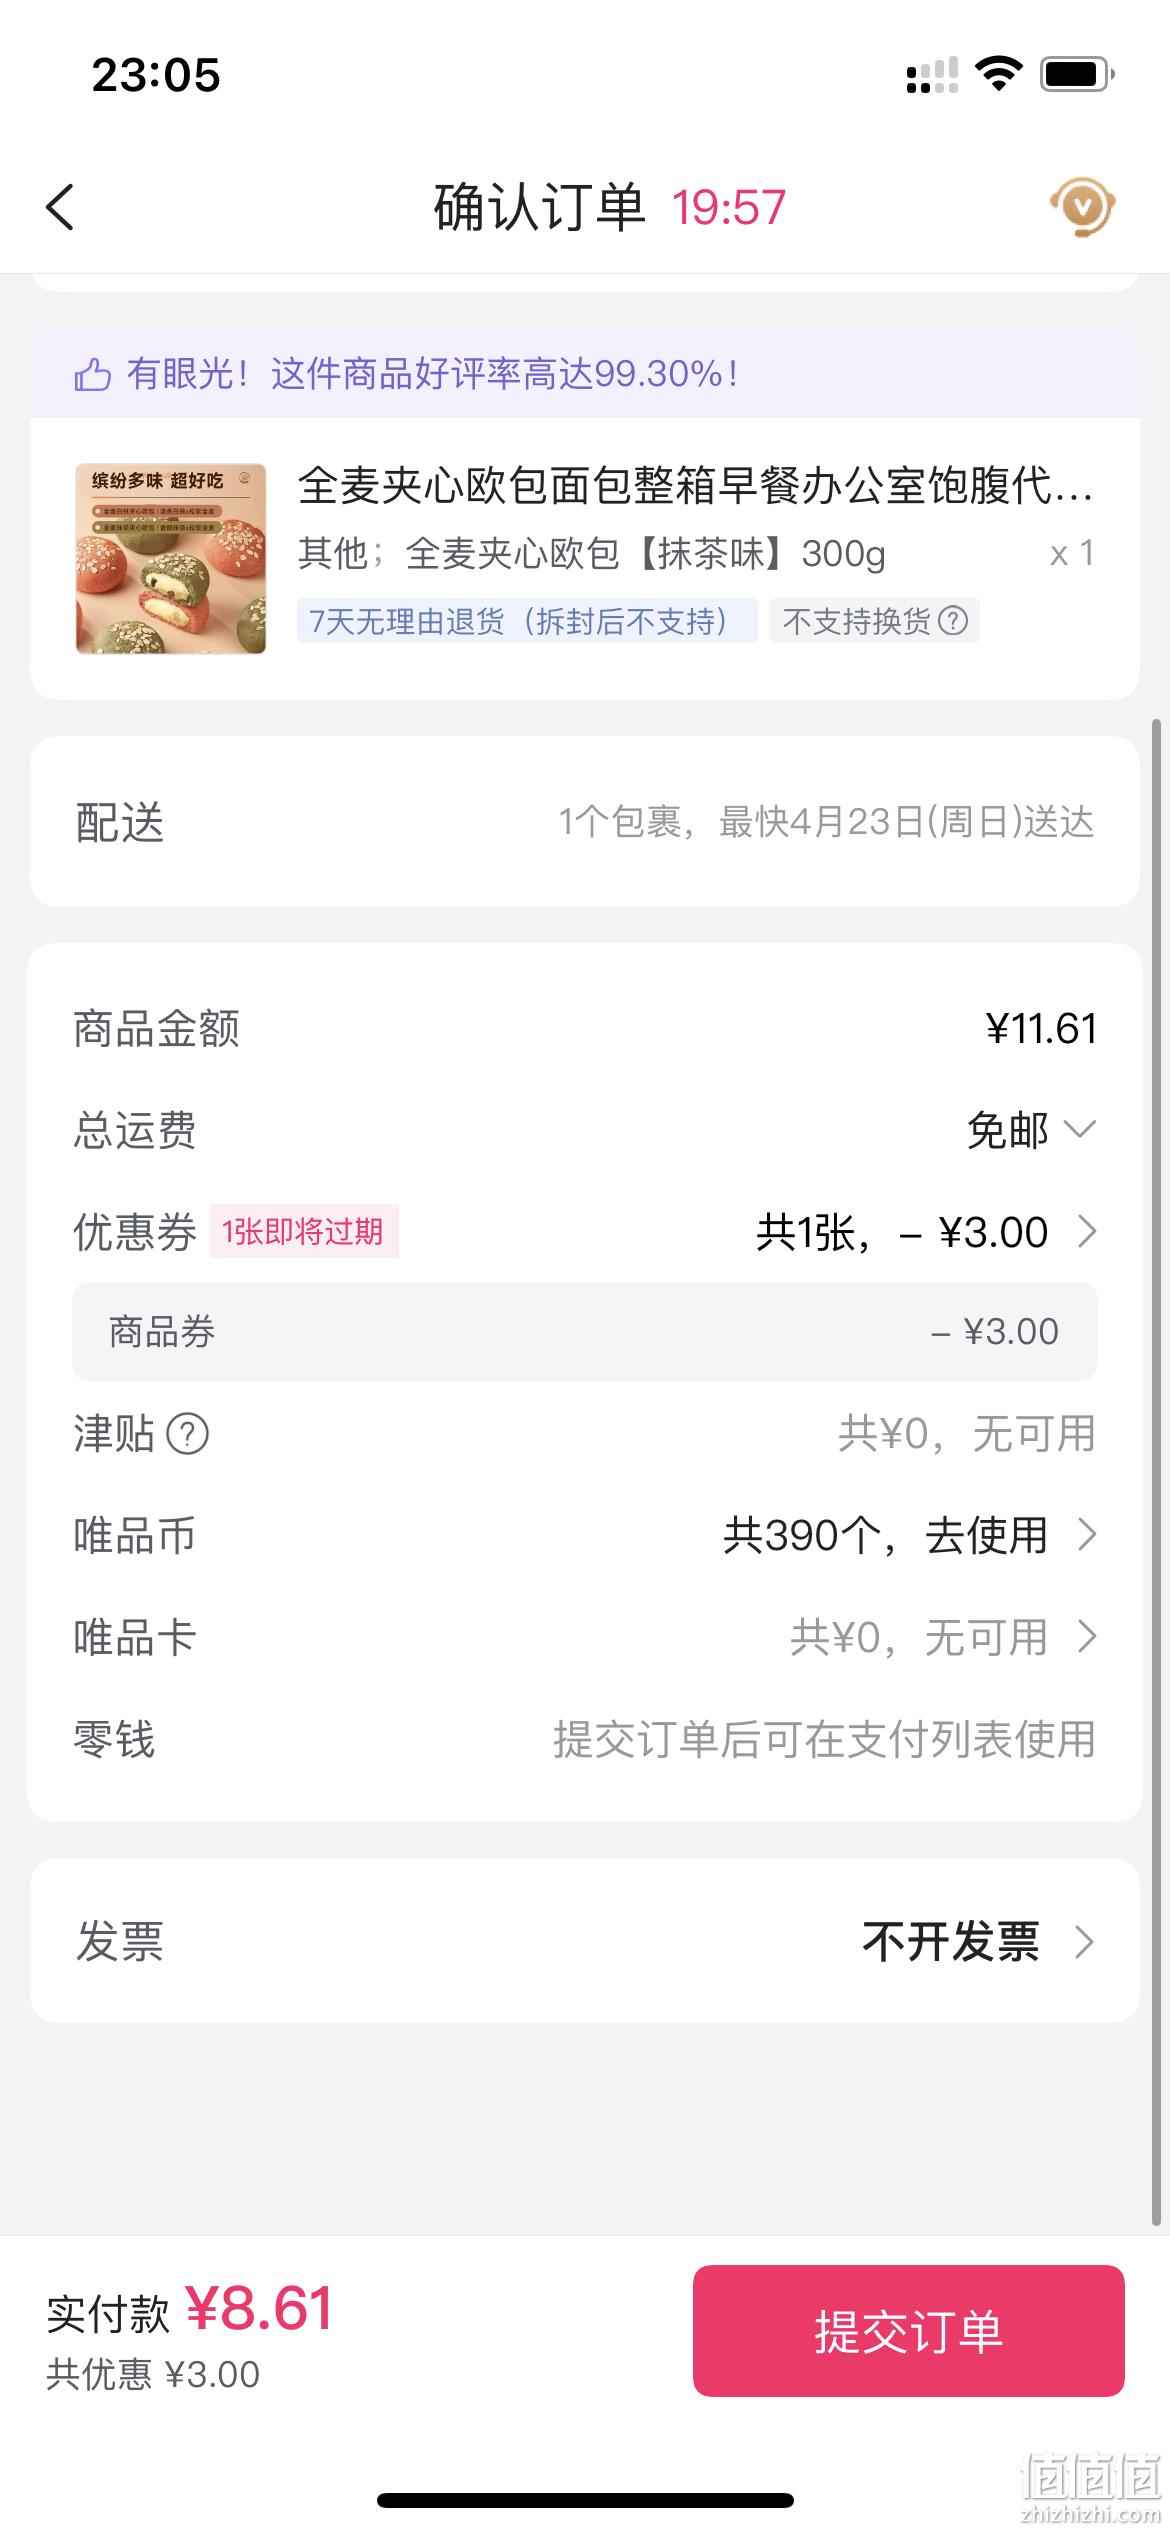
Task: Open the customer service headset icon
Action: pos(1082,207)
